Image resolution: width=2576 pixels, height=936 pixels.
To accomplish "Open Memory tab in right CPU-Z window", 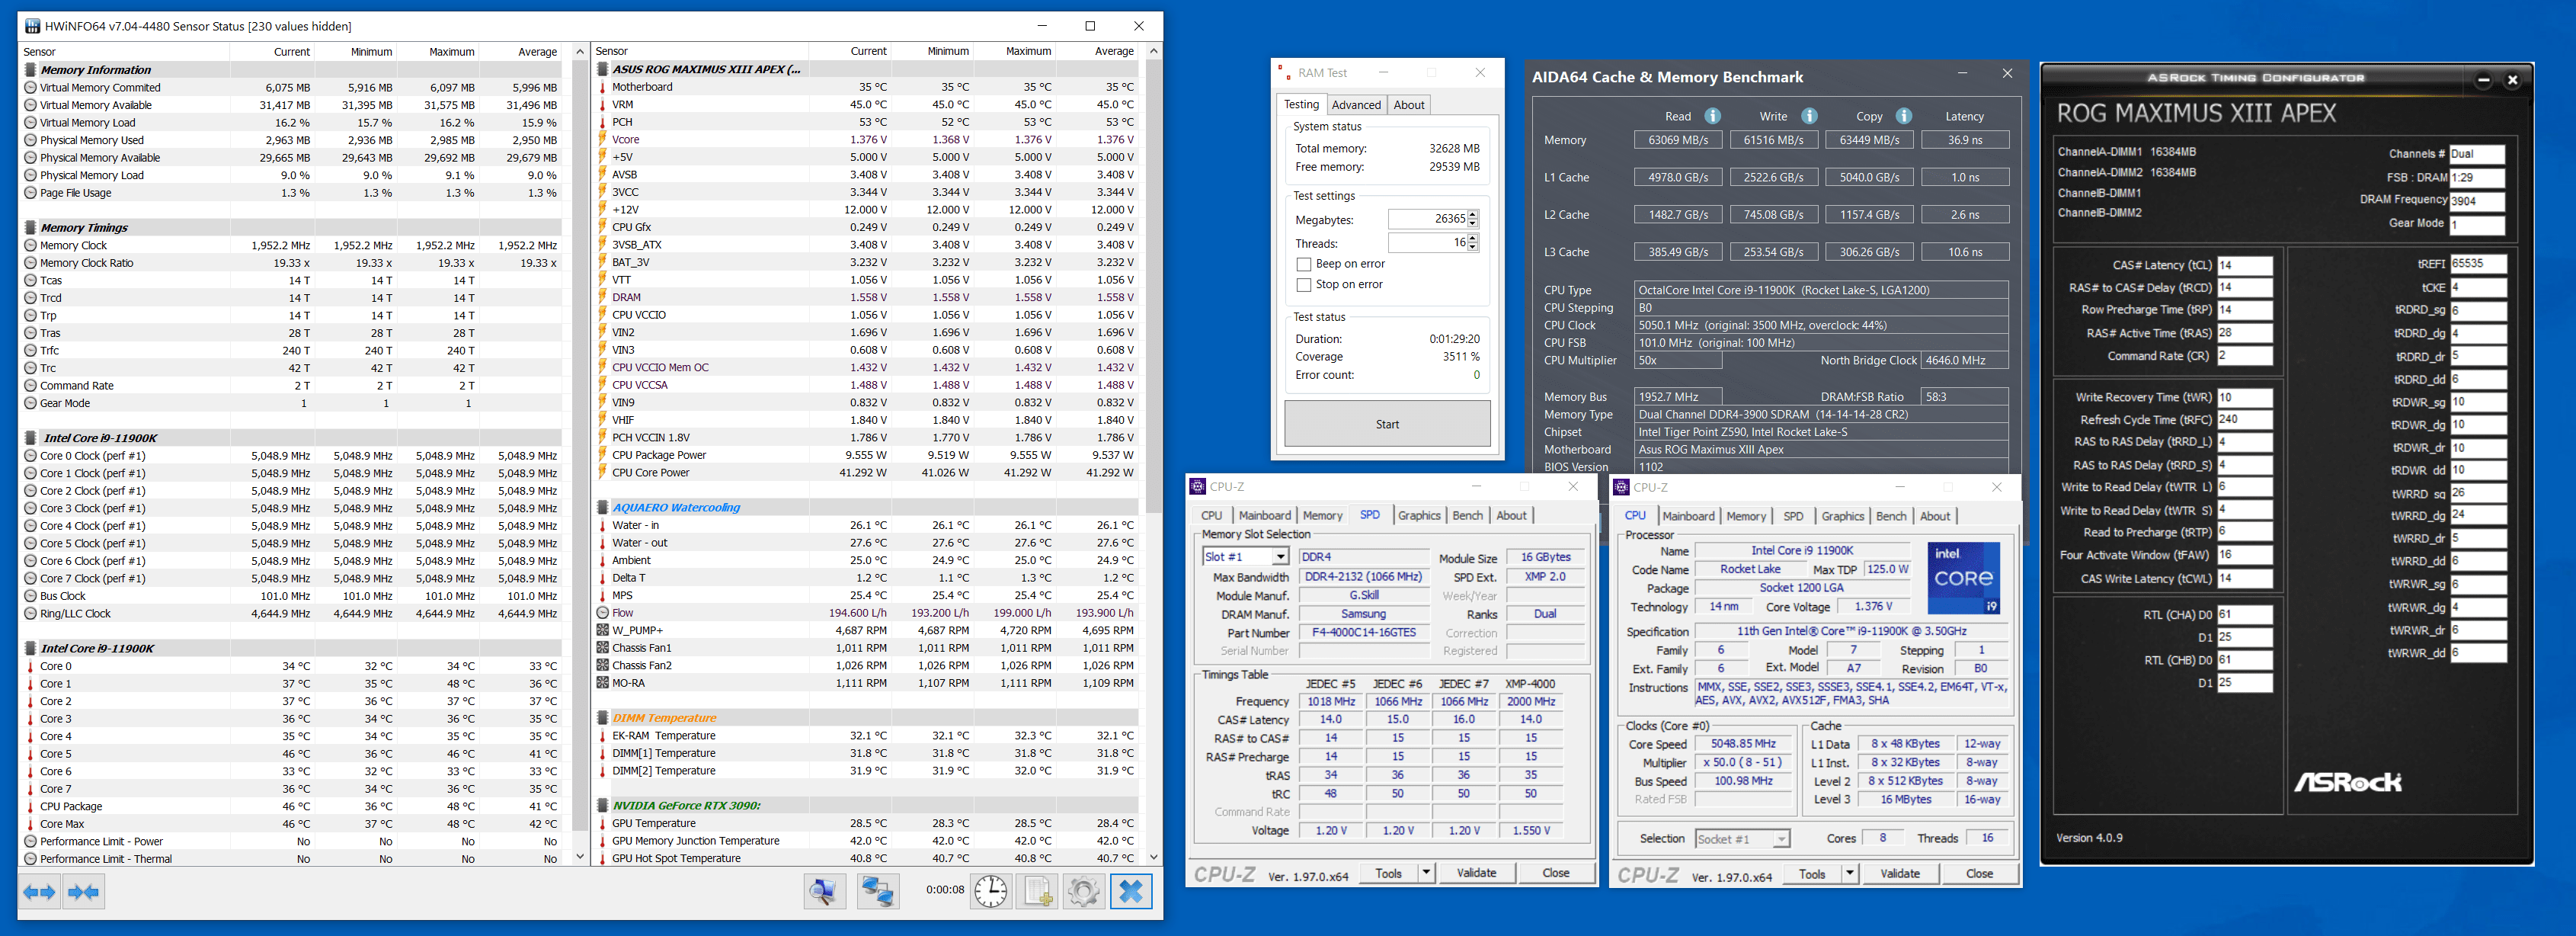I will (1746, 516).
